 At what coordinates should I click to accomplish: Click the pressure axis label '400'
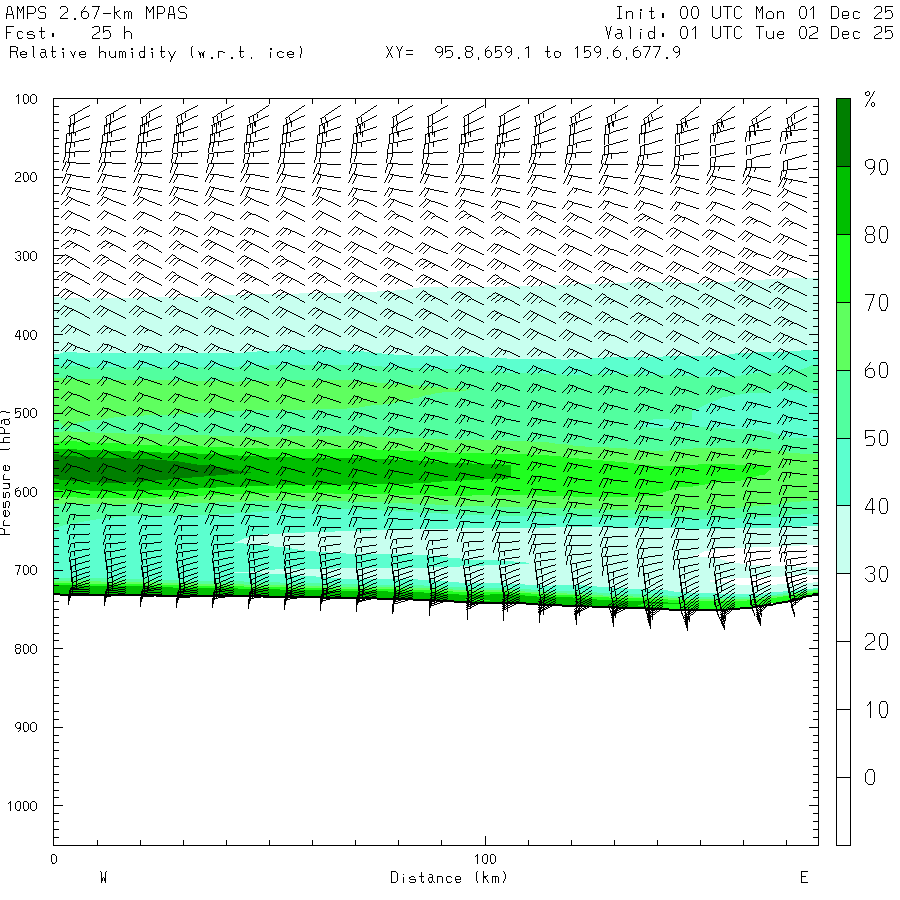point(26,335)
